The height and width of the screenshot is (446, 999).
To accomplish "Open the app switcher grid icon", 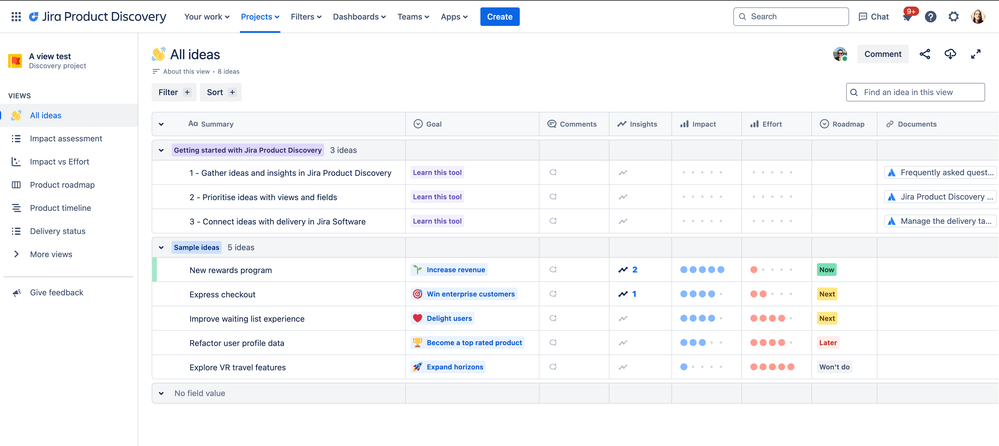I will 16,17.
